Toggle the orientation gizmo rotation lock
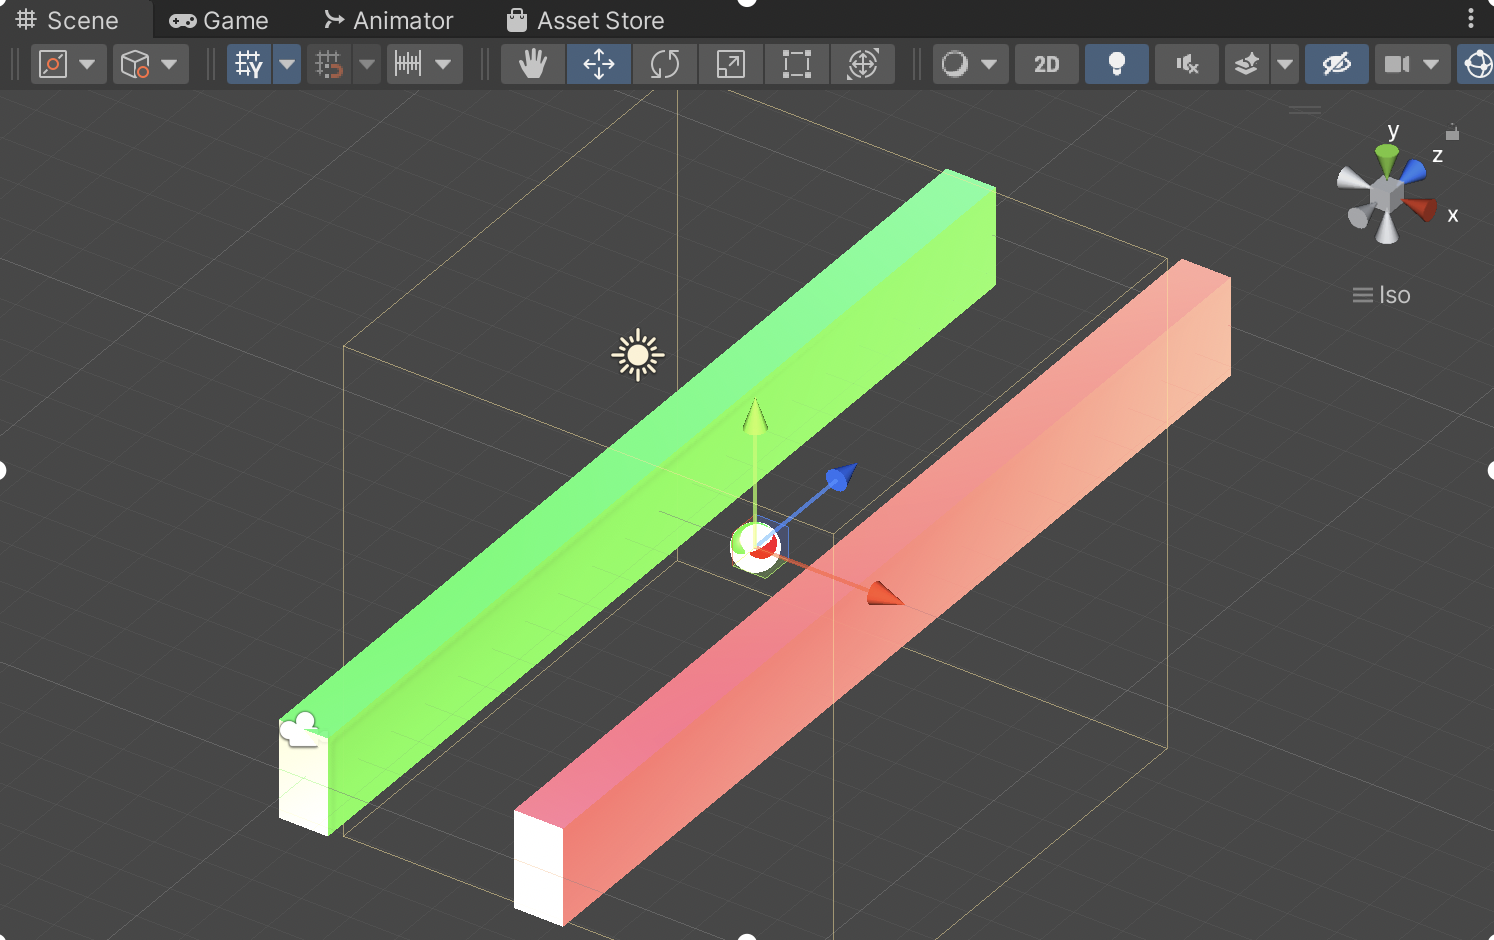The image size is (1494, 940). (1453, 132)
